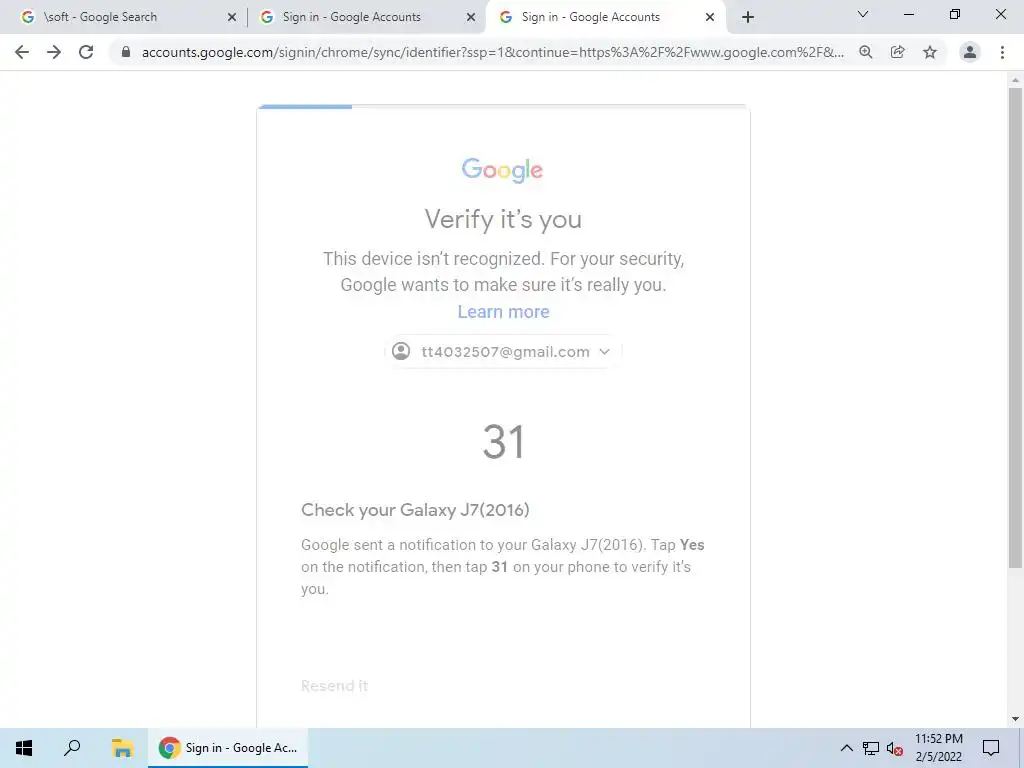This screenshot has width=1024, height=768.
Task: Open muted volume tray icon
Action: click(x=895, y=748)
